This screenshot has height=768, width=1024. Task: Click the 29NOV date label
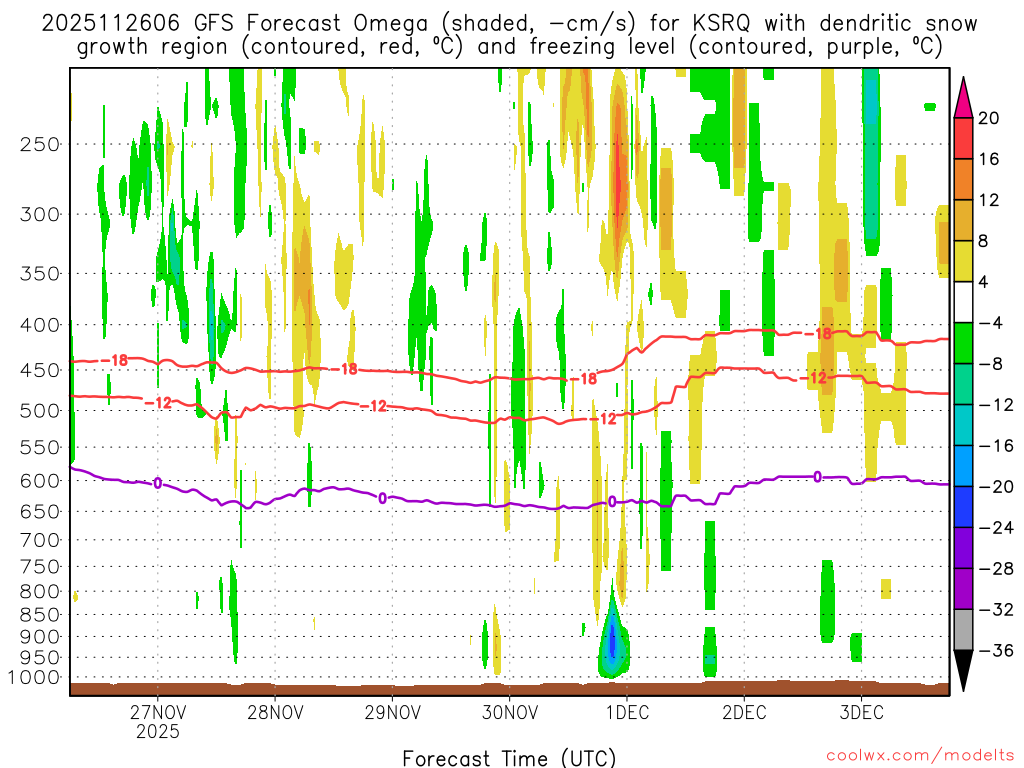click(x=392, y=712)
